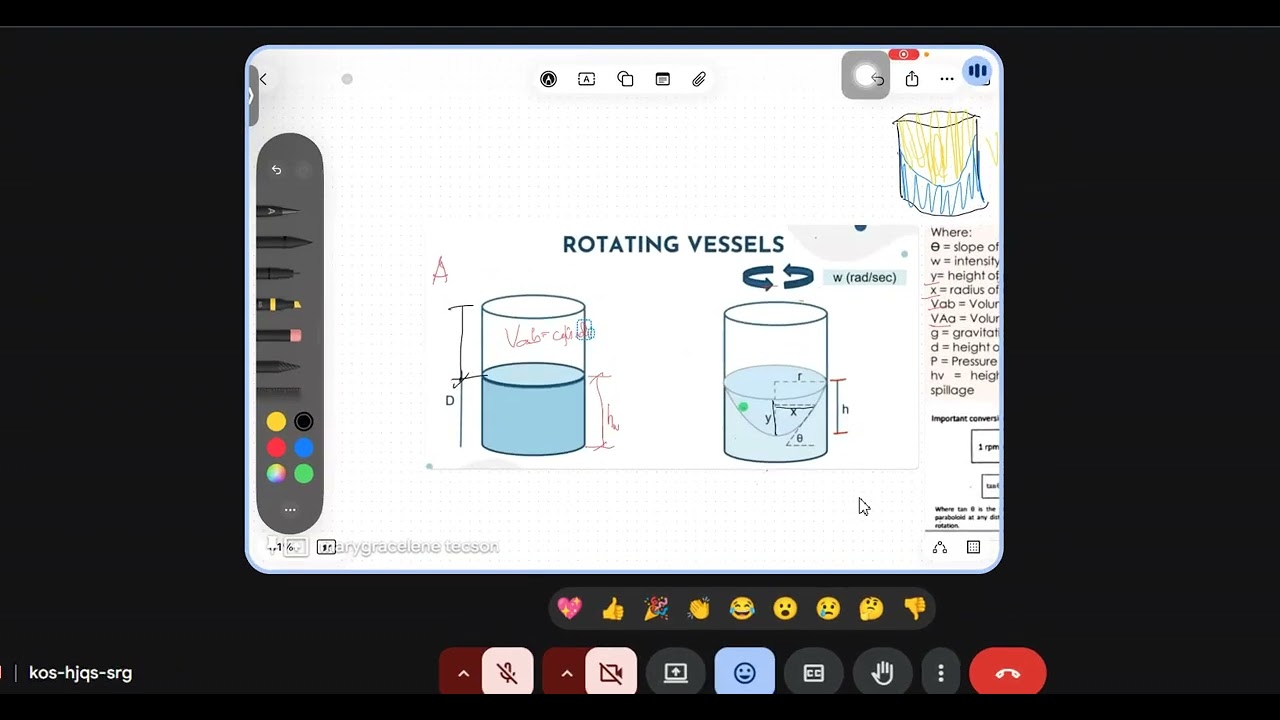Click the w (rad/sec) label
The image size is (1280, 720).
(864, 277)
